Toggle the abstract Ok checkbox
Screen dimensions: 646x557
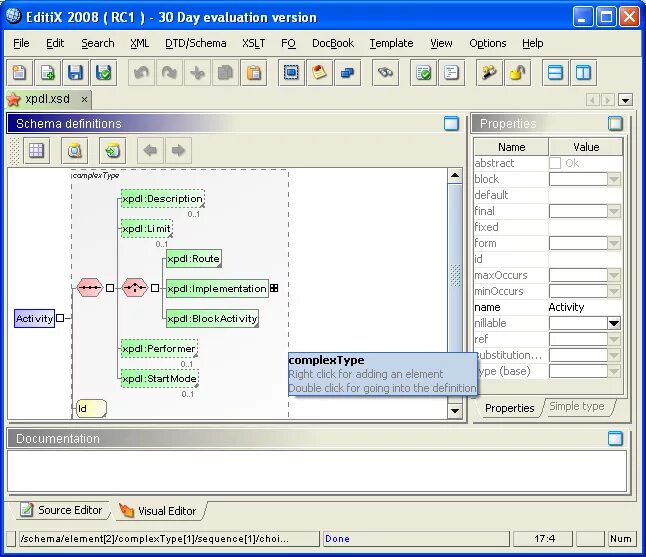tap(555, 163)
